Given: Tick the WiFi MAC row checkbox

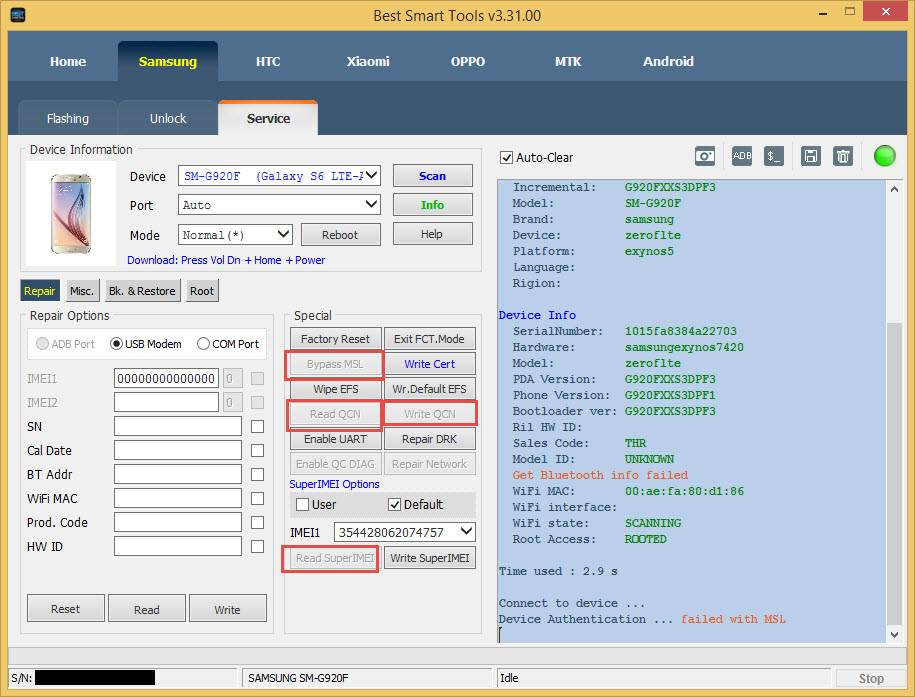Looking at the screenshot, I should (x=257, y=499).
